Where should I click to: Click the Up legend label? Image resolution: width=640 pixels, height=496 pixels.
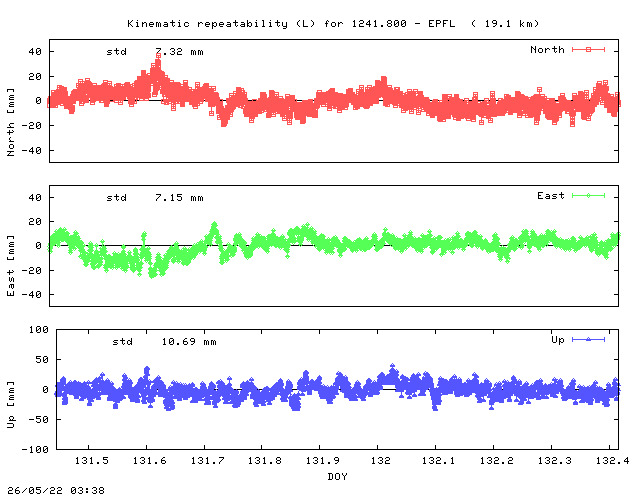point(558,340)
